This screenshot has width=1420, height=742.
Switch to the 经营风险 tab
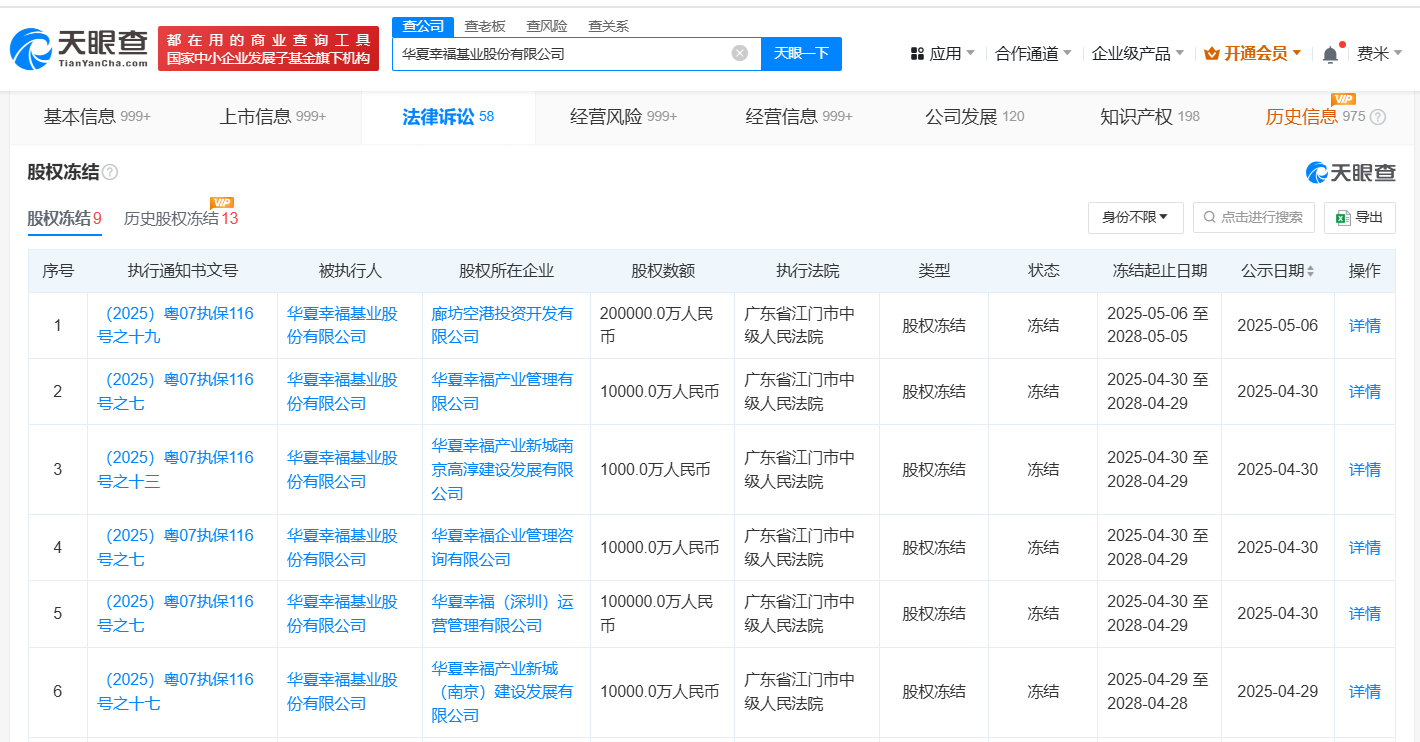click(623, 117)
